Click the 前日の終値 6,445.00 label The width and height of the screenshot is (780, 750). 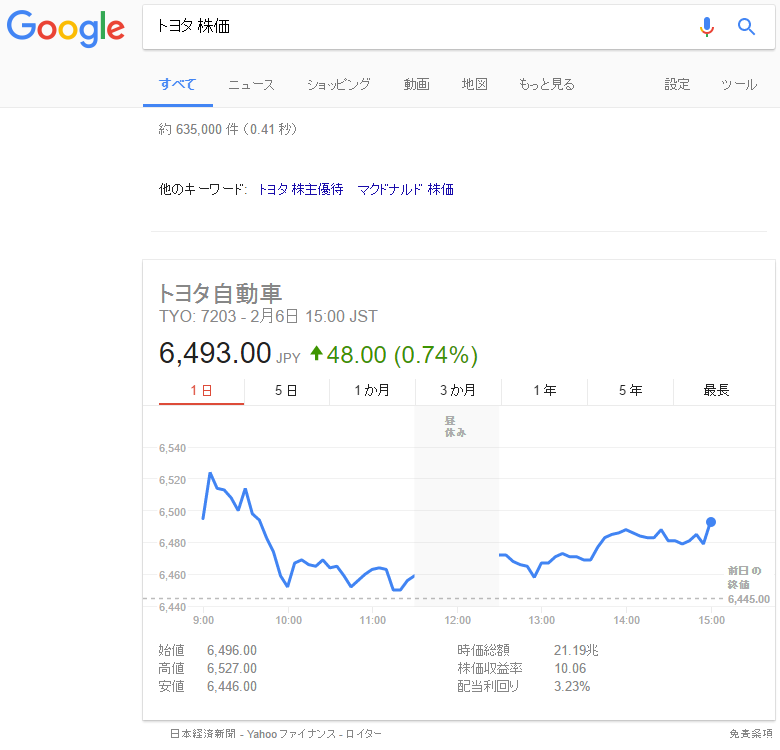pos(748,585)
